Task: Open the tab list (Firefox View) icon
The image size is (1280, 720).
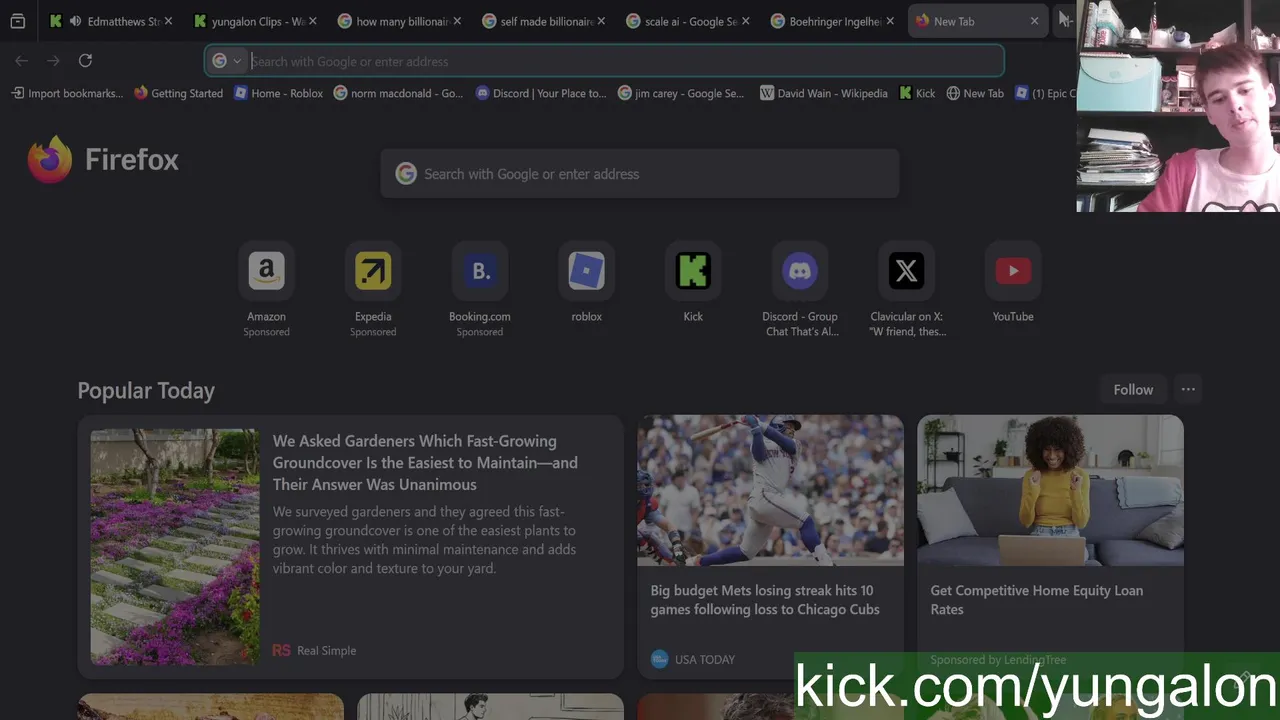Action: pyautogui.click(x=17, y=21)
